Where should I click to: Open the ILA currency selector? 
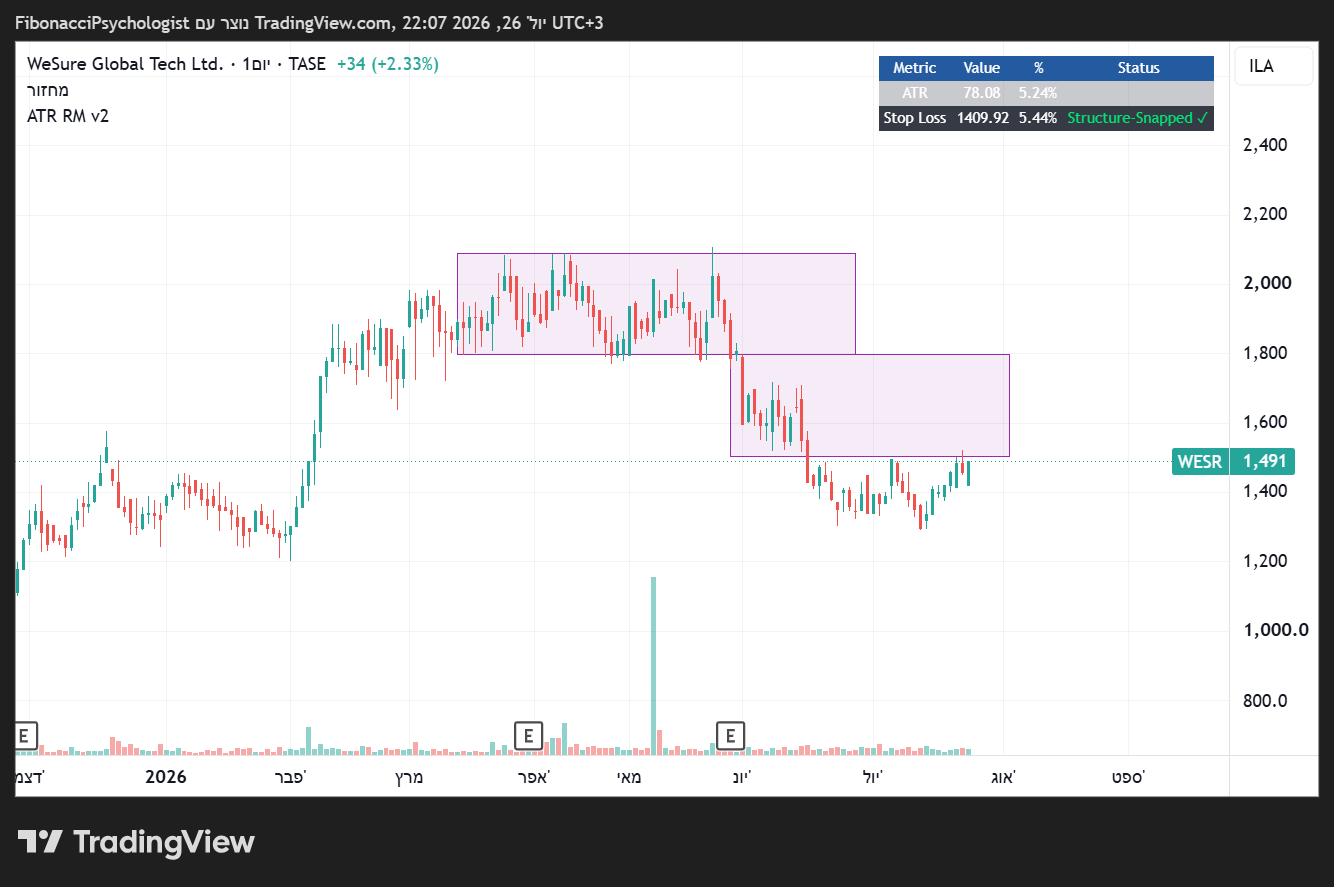click(x=1274, y=66)
